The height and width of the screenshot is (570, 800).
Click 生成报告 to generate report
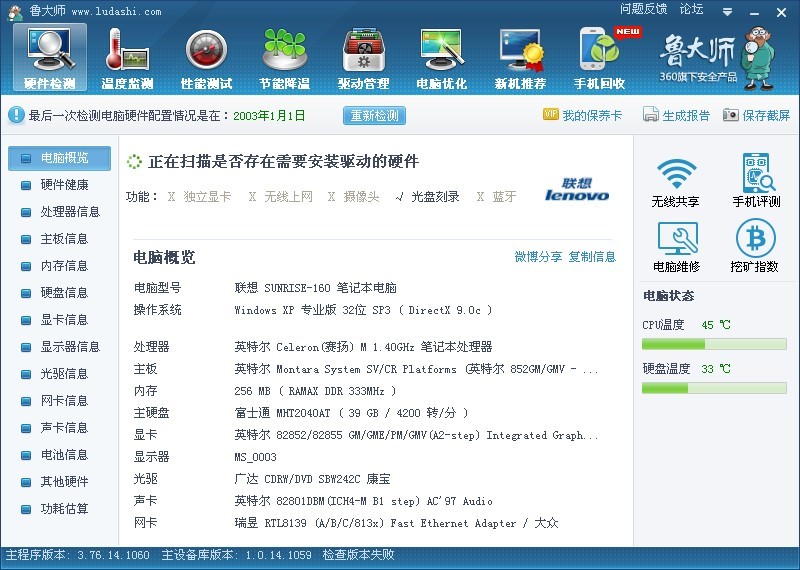tap(686, 115)
